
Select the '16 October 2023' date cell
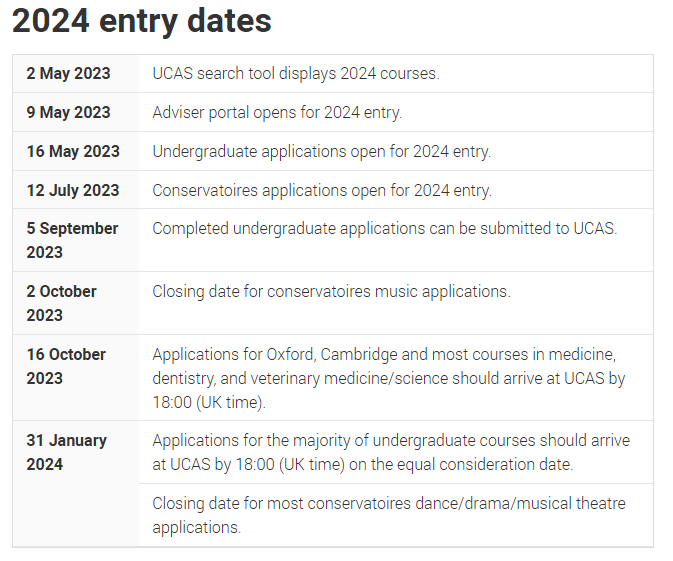coord(76,378)
